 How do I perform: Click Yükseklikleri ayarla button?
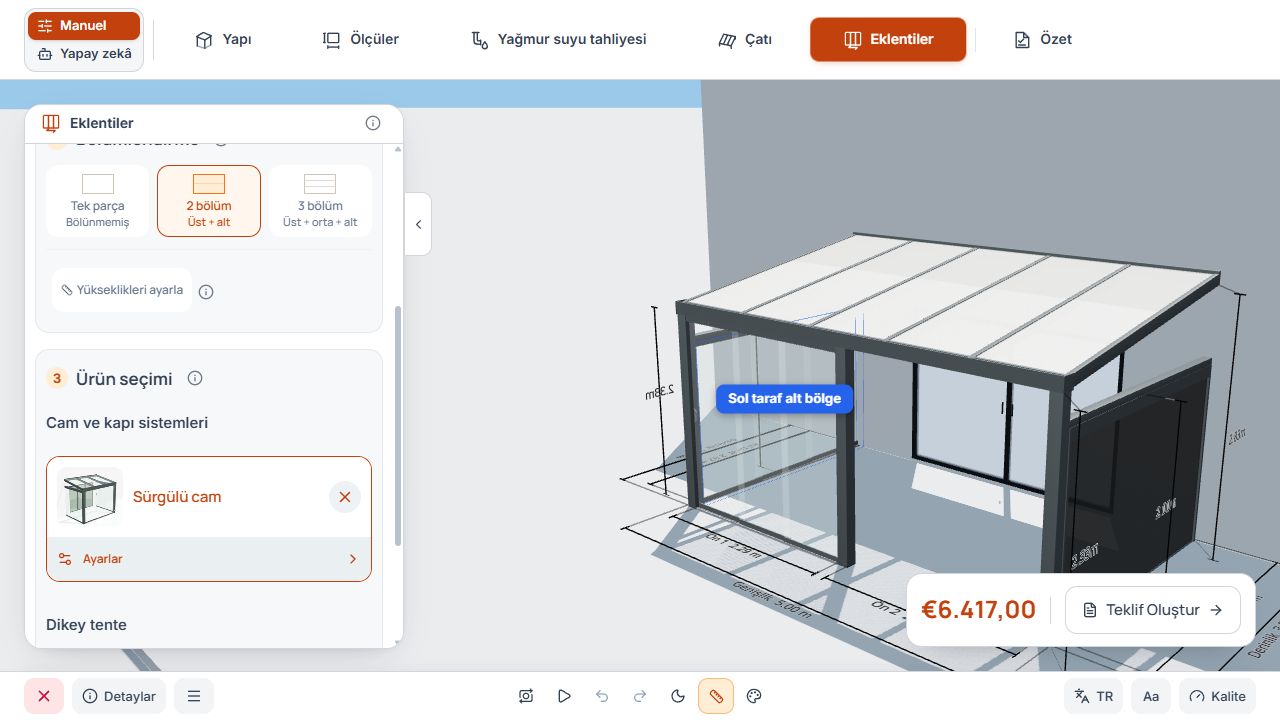pos(122,290)
